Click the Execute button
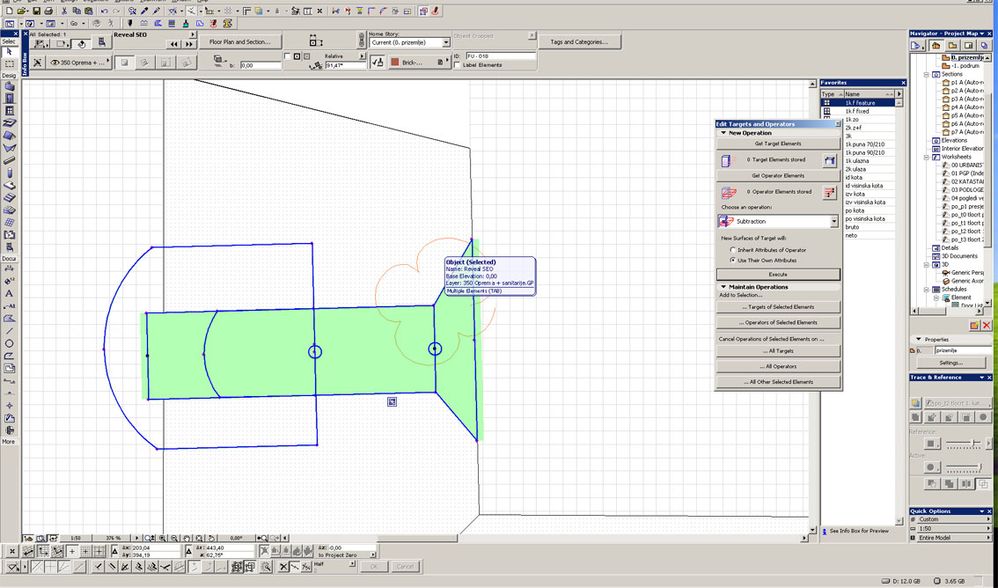This screenshot has width=998, height=588. pos(777,274)
